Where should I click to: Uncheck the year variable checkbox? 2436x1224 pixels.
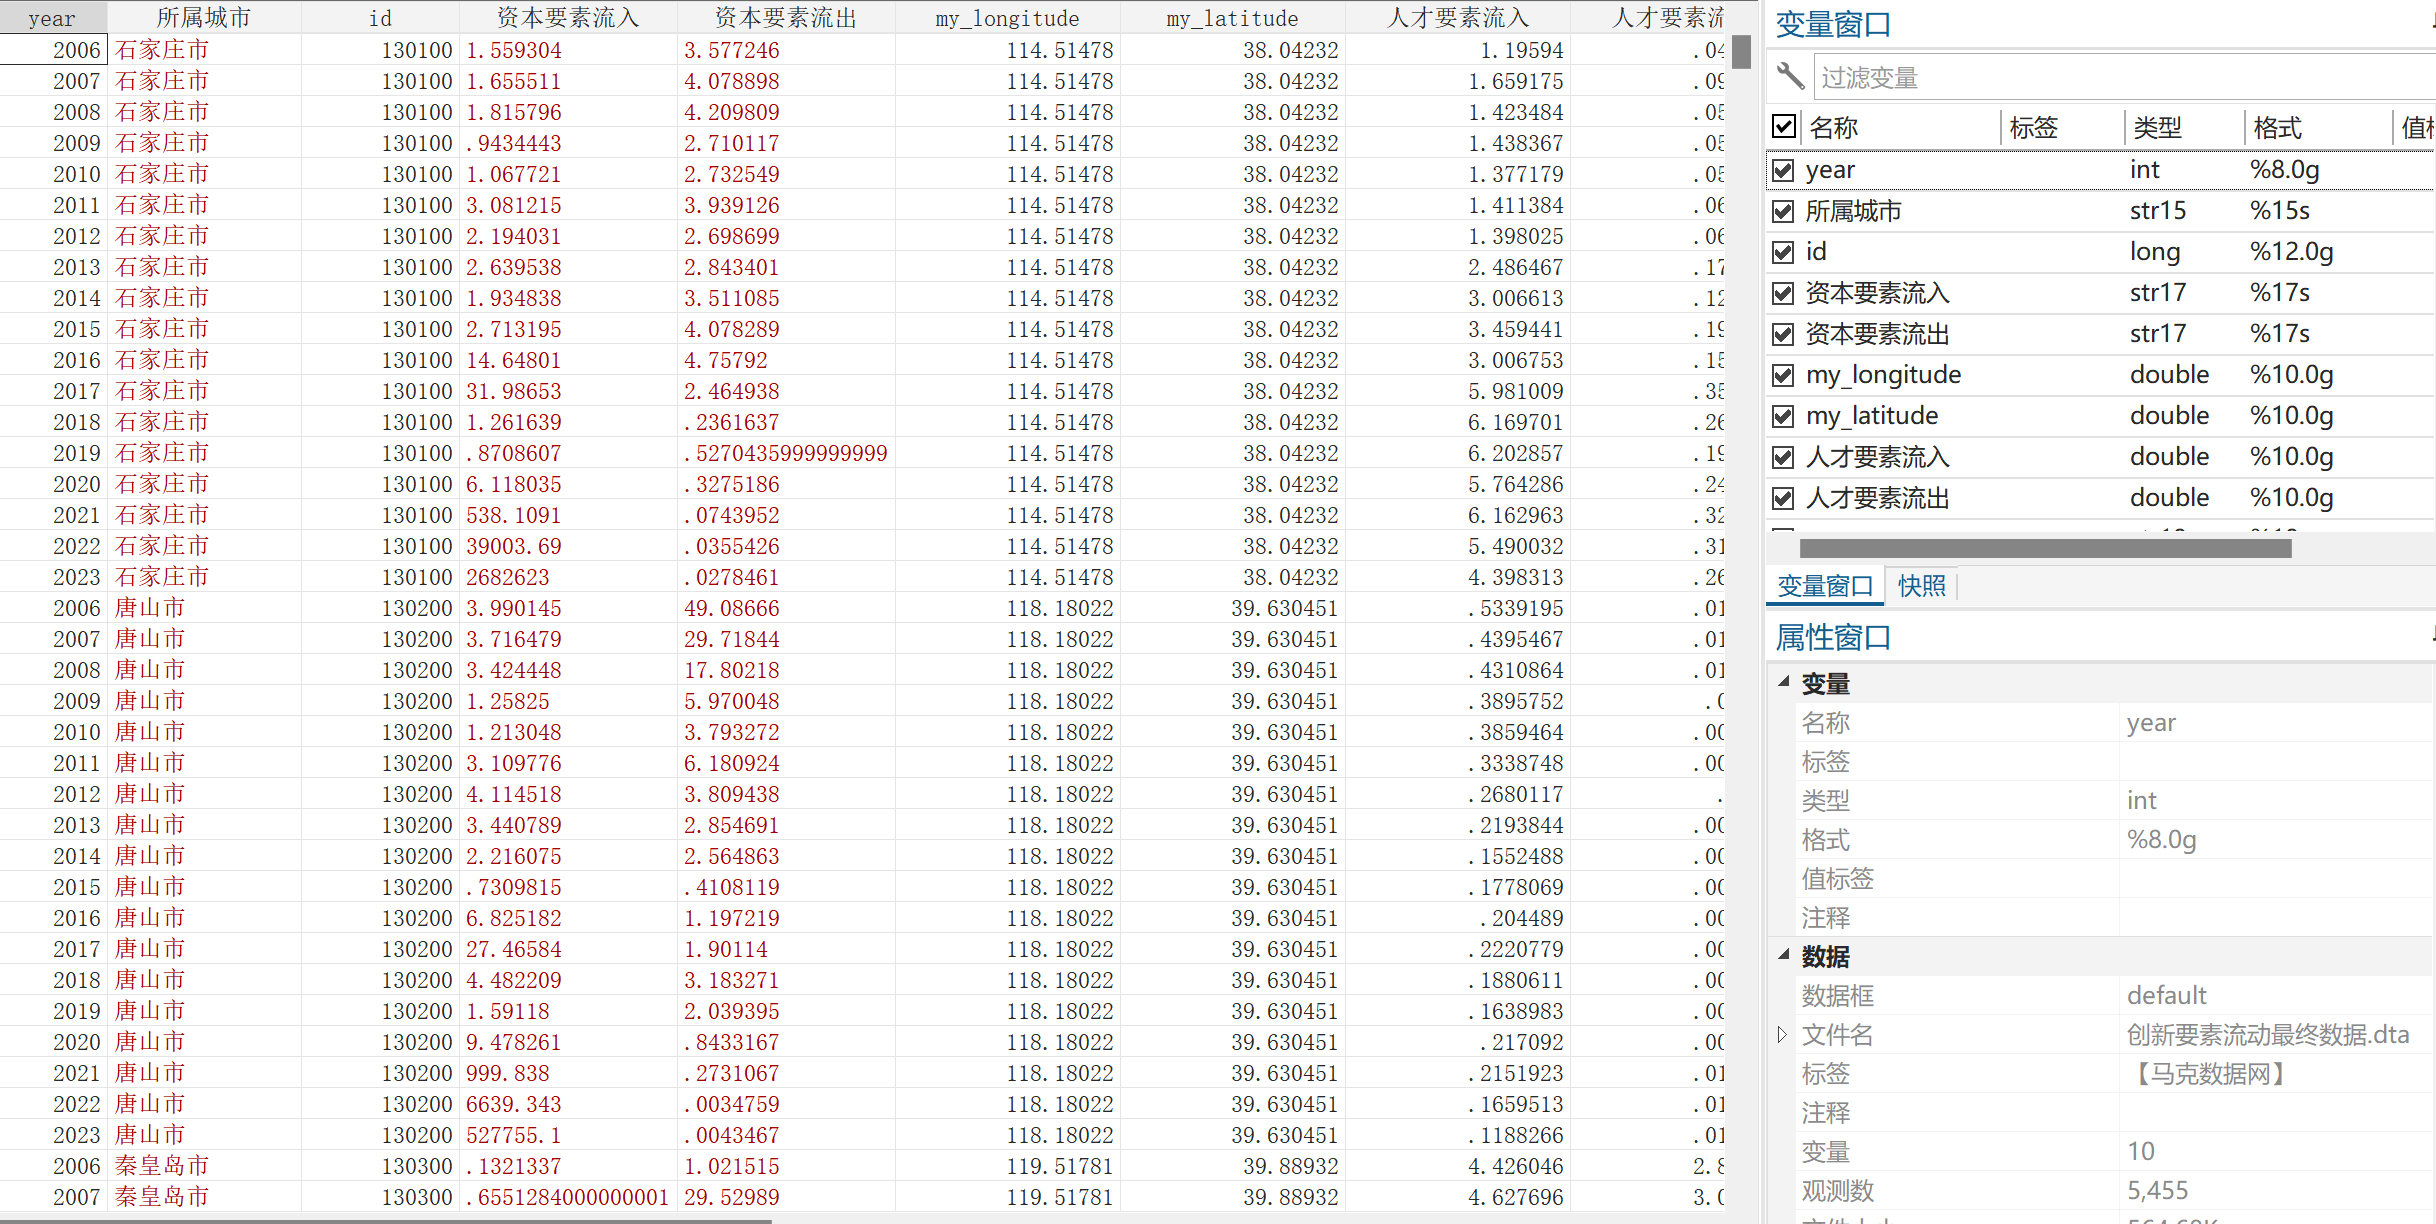[1783, 170]
